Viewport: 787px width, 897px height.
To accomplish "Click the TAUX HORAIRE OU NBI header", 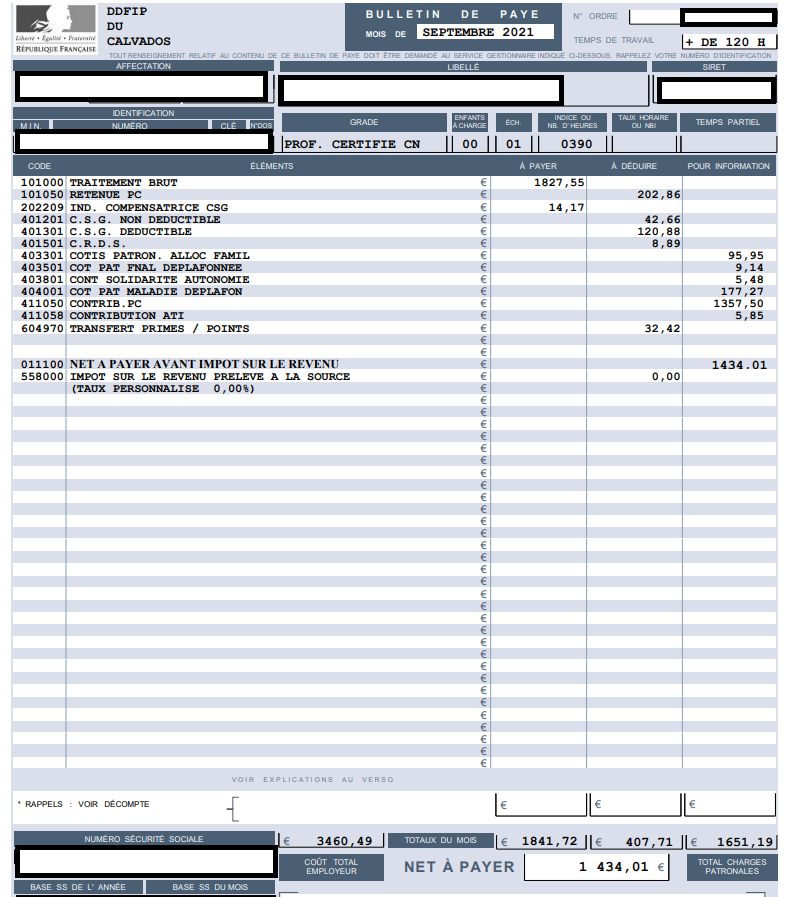I will click(643, 122).
